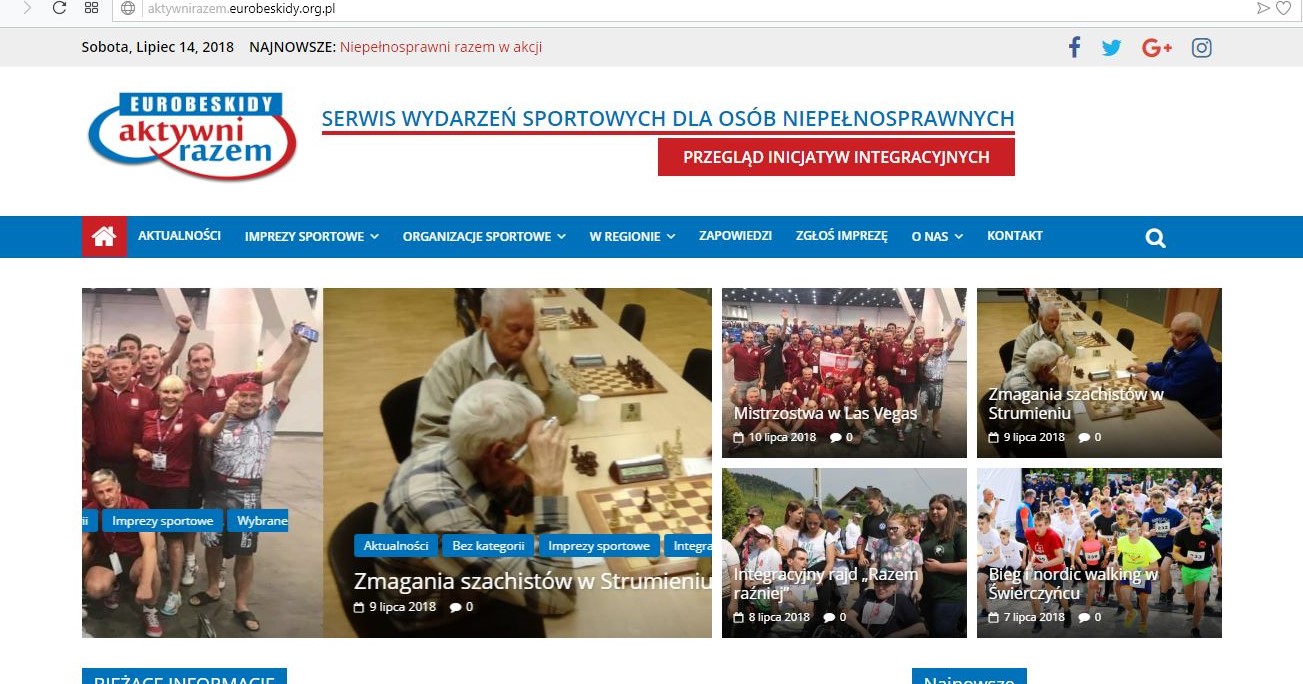Select the Bez kategorii tag
Image resolution: width=1303 pixels, height=684 pixels.
coord(488,546)
